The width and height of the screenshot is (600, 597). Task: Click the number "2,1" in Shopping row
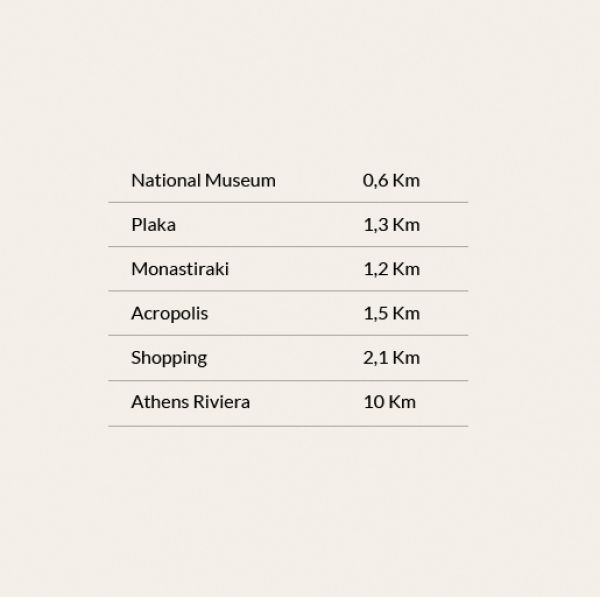pyautogui.click(x=375, y=358)
